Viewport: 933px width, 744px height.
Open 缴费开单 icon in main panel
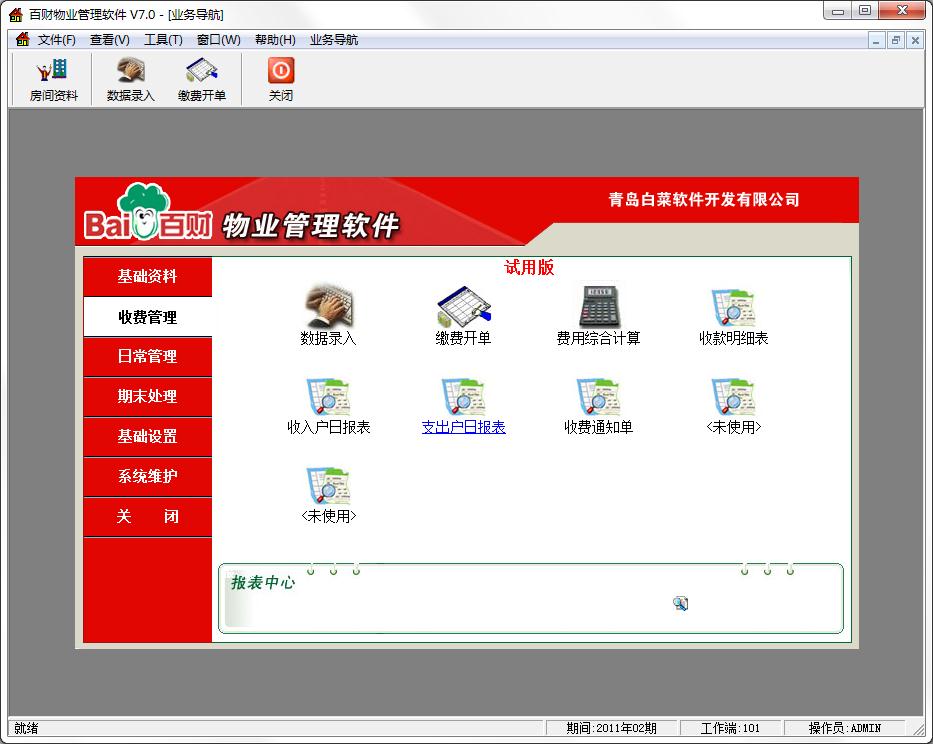464,306
